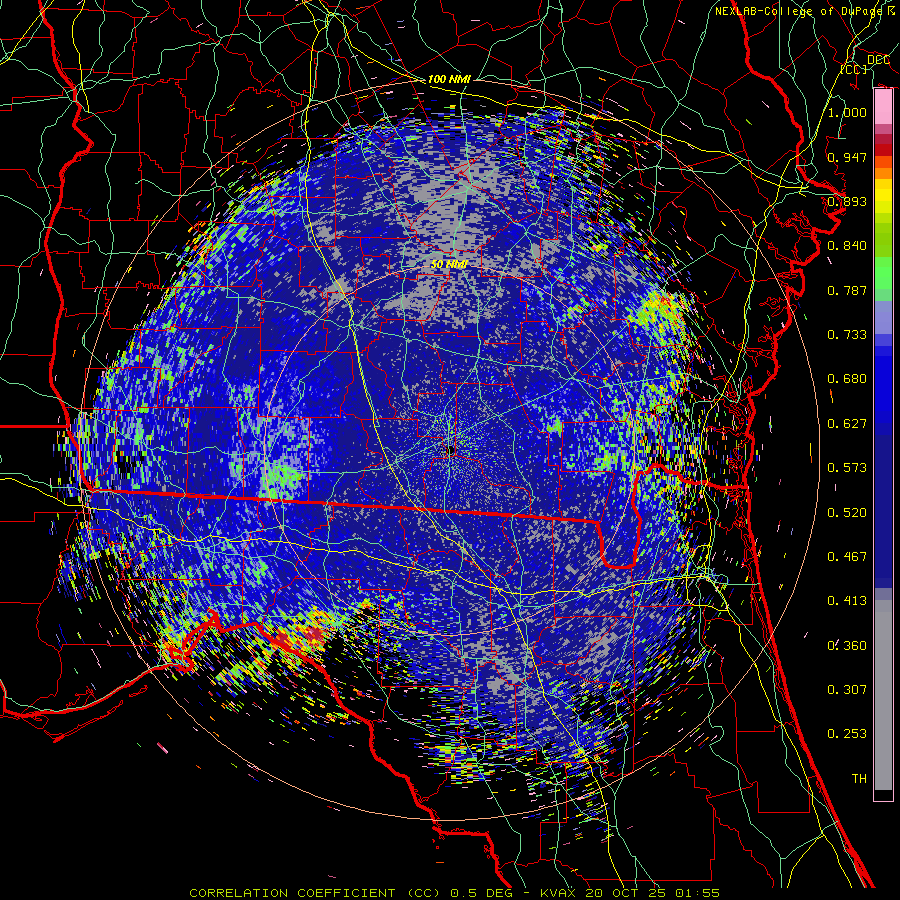Click the 0.467 scale value
The height and width of the screenshot is (900, 900).
click(x=847, y=557)
